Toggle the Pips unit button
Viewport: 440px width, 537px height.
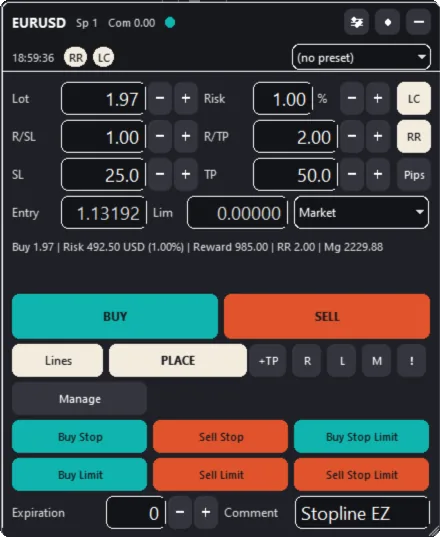tap(414, 175)
